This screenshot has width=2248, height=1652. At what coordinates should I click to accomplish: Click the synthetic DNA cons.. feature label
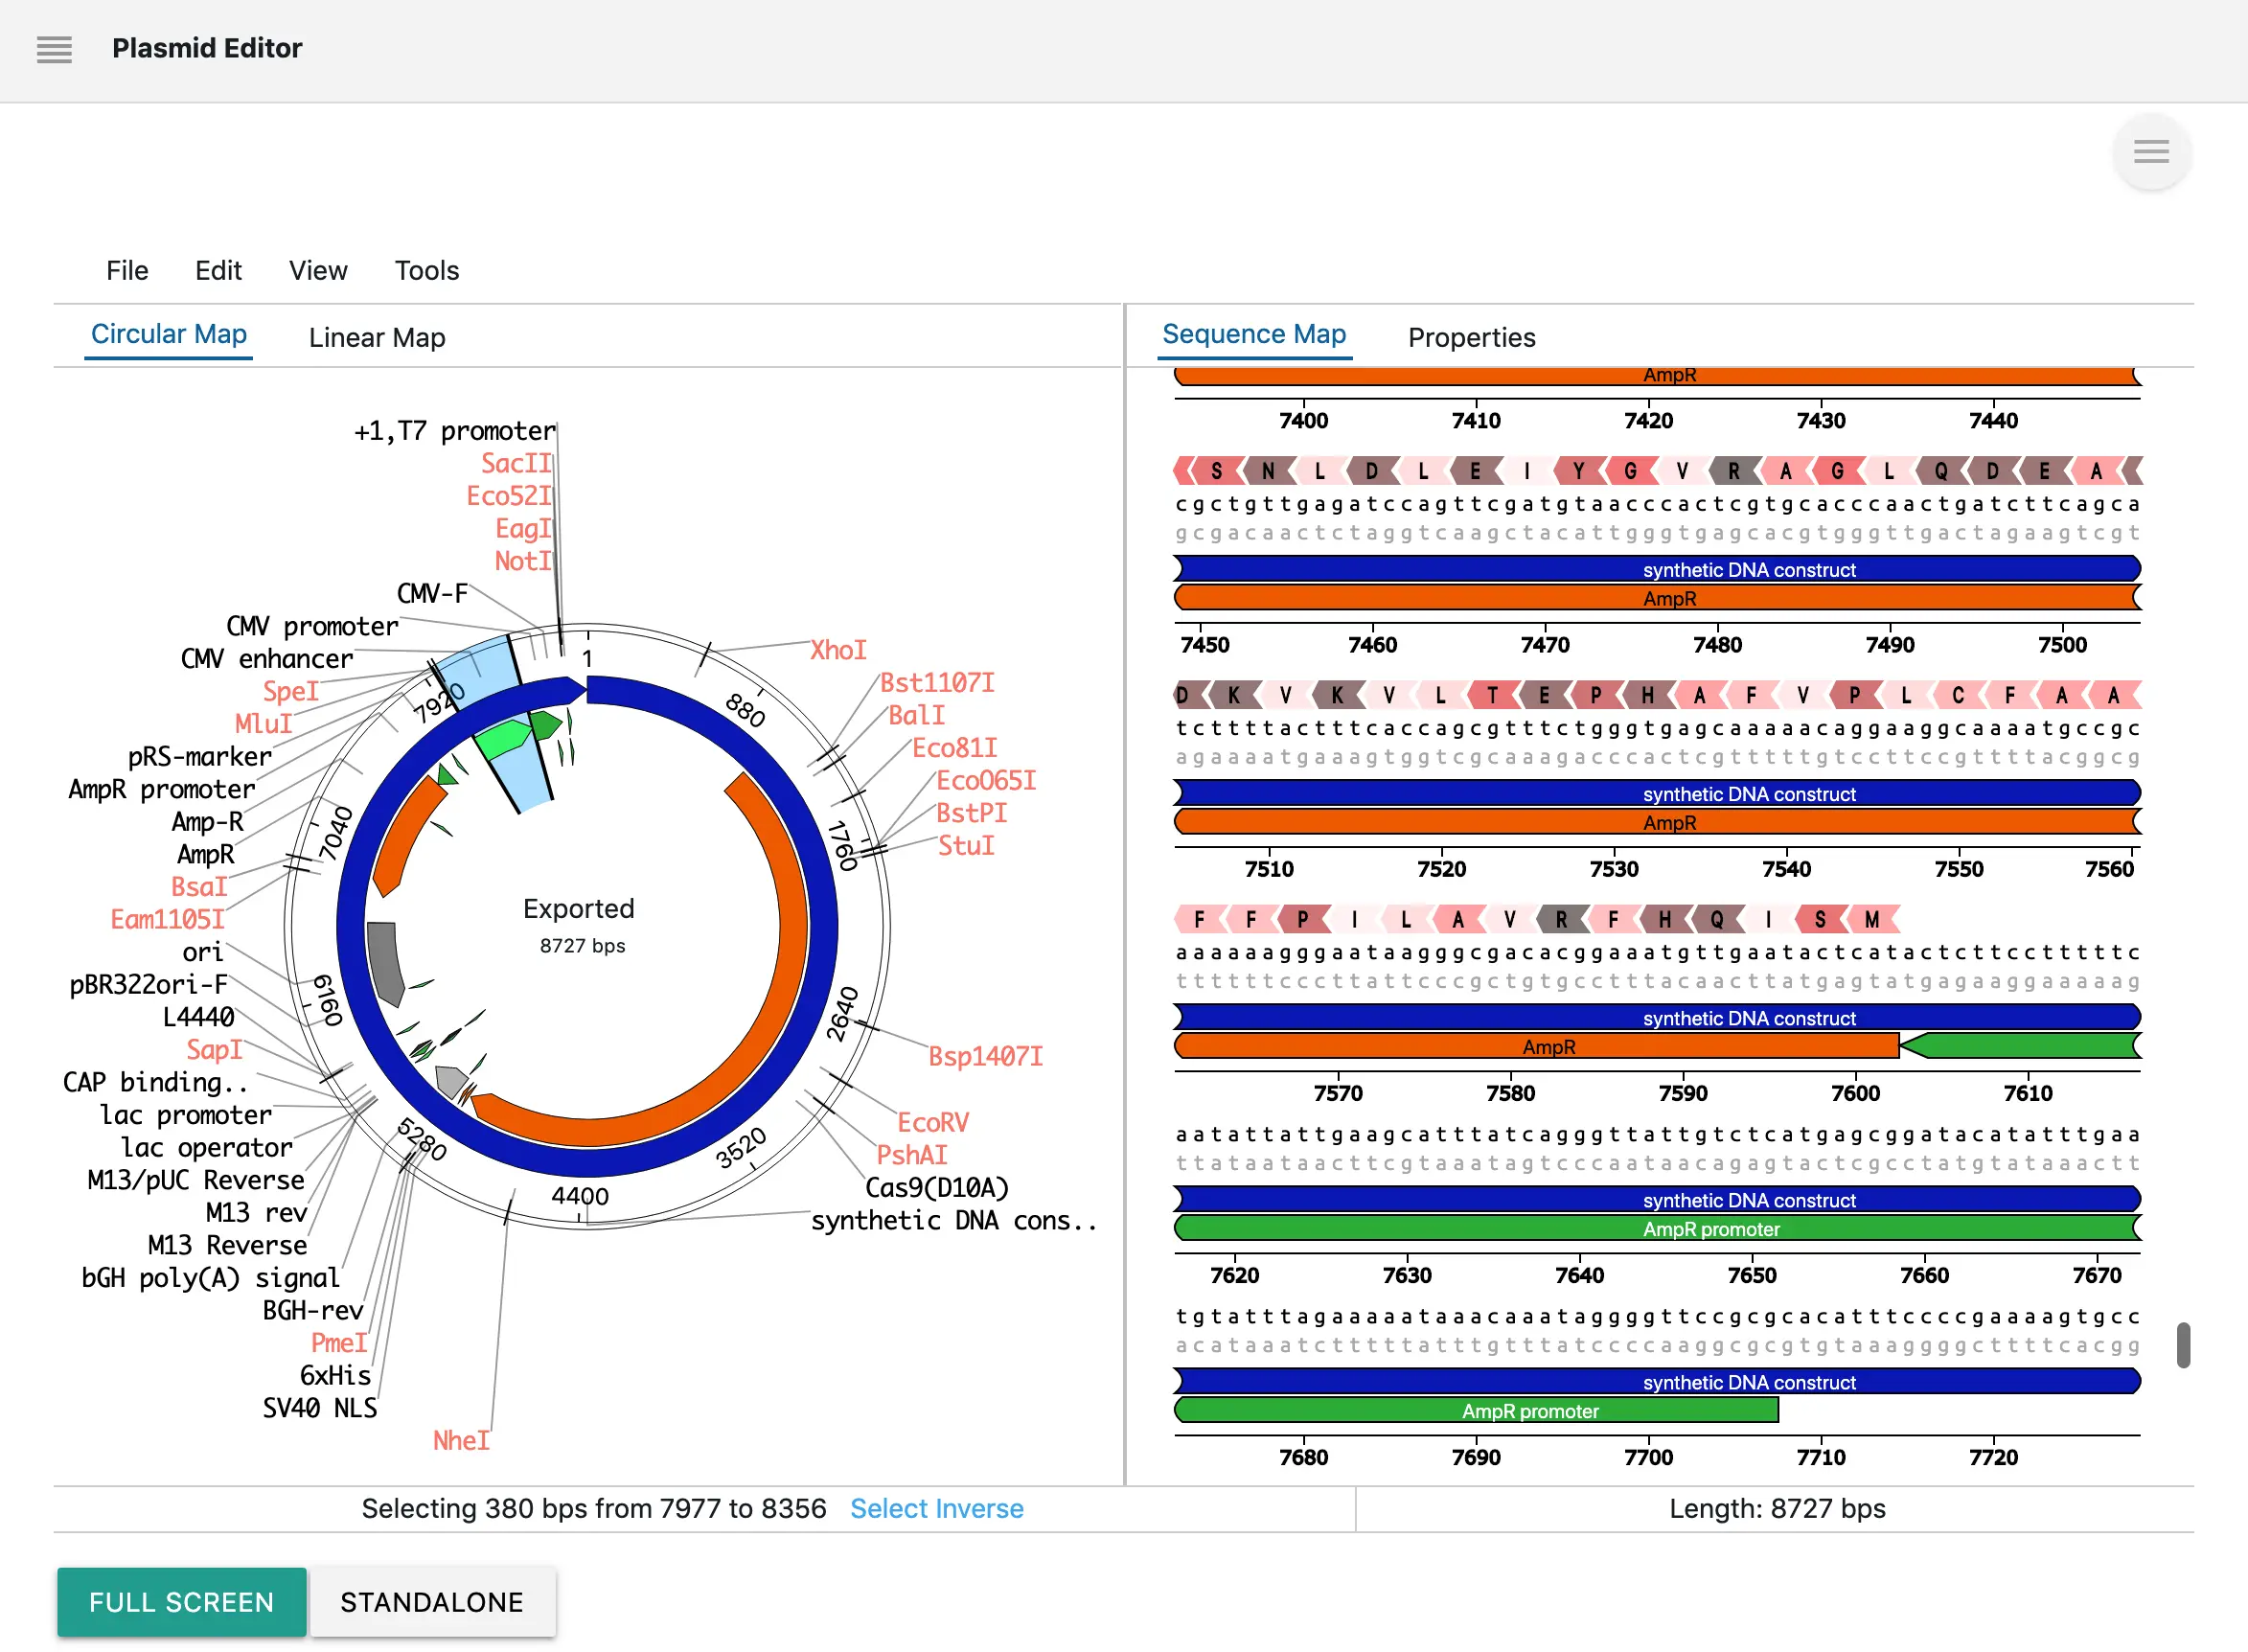point(953,1221)
